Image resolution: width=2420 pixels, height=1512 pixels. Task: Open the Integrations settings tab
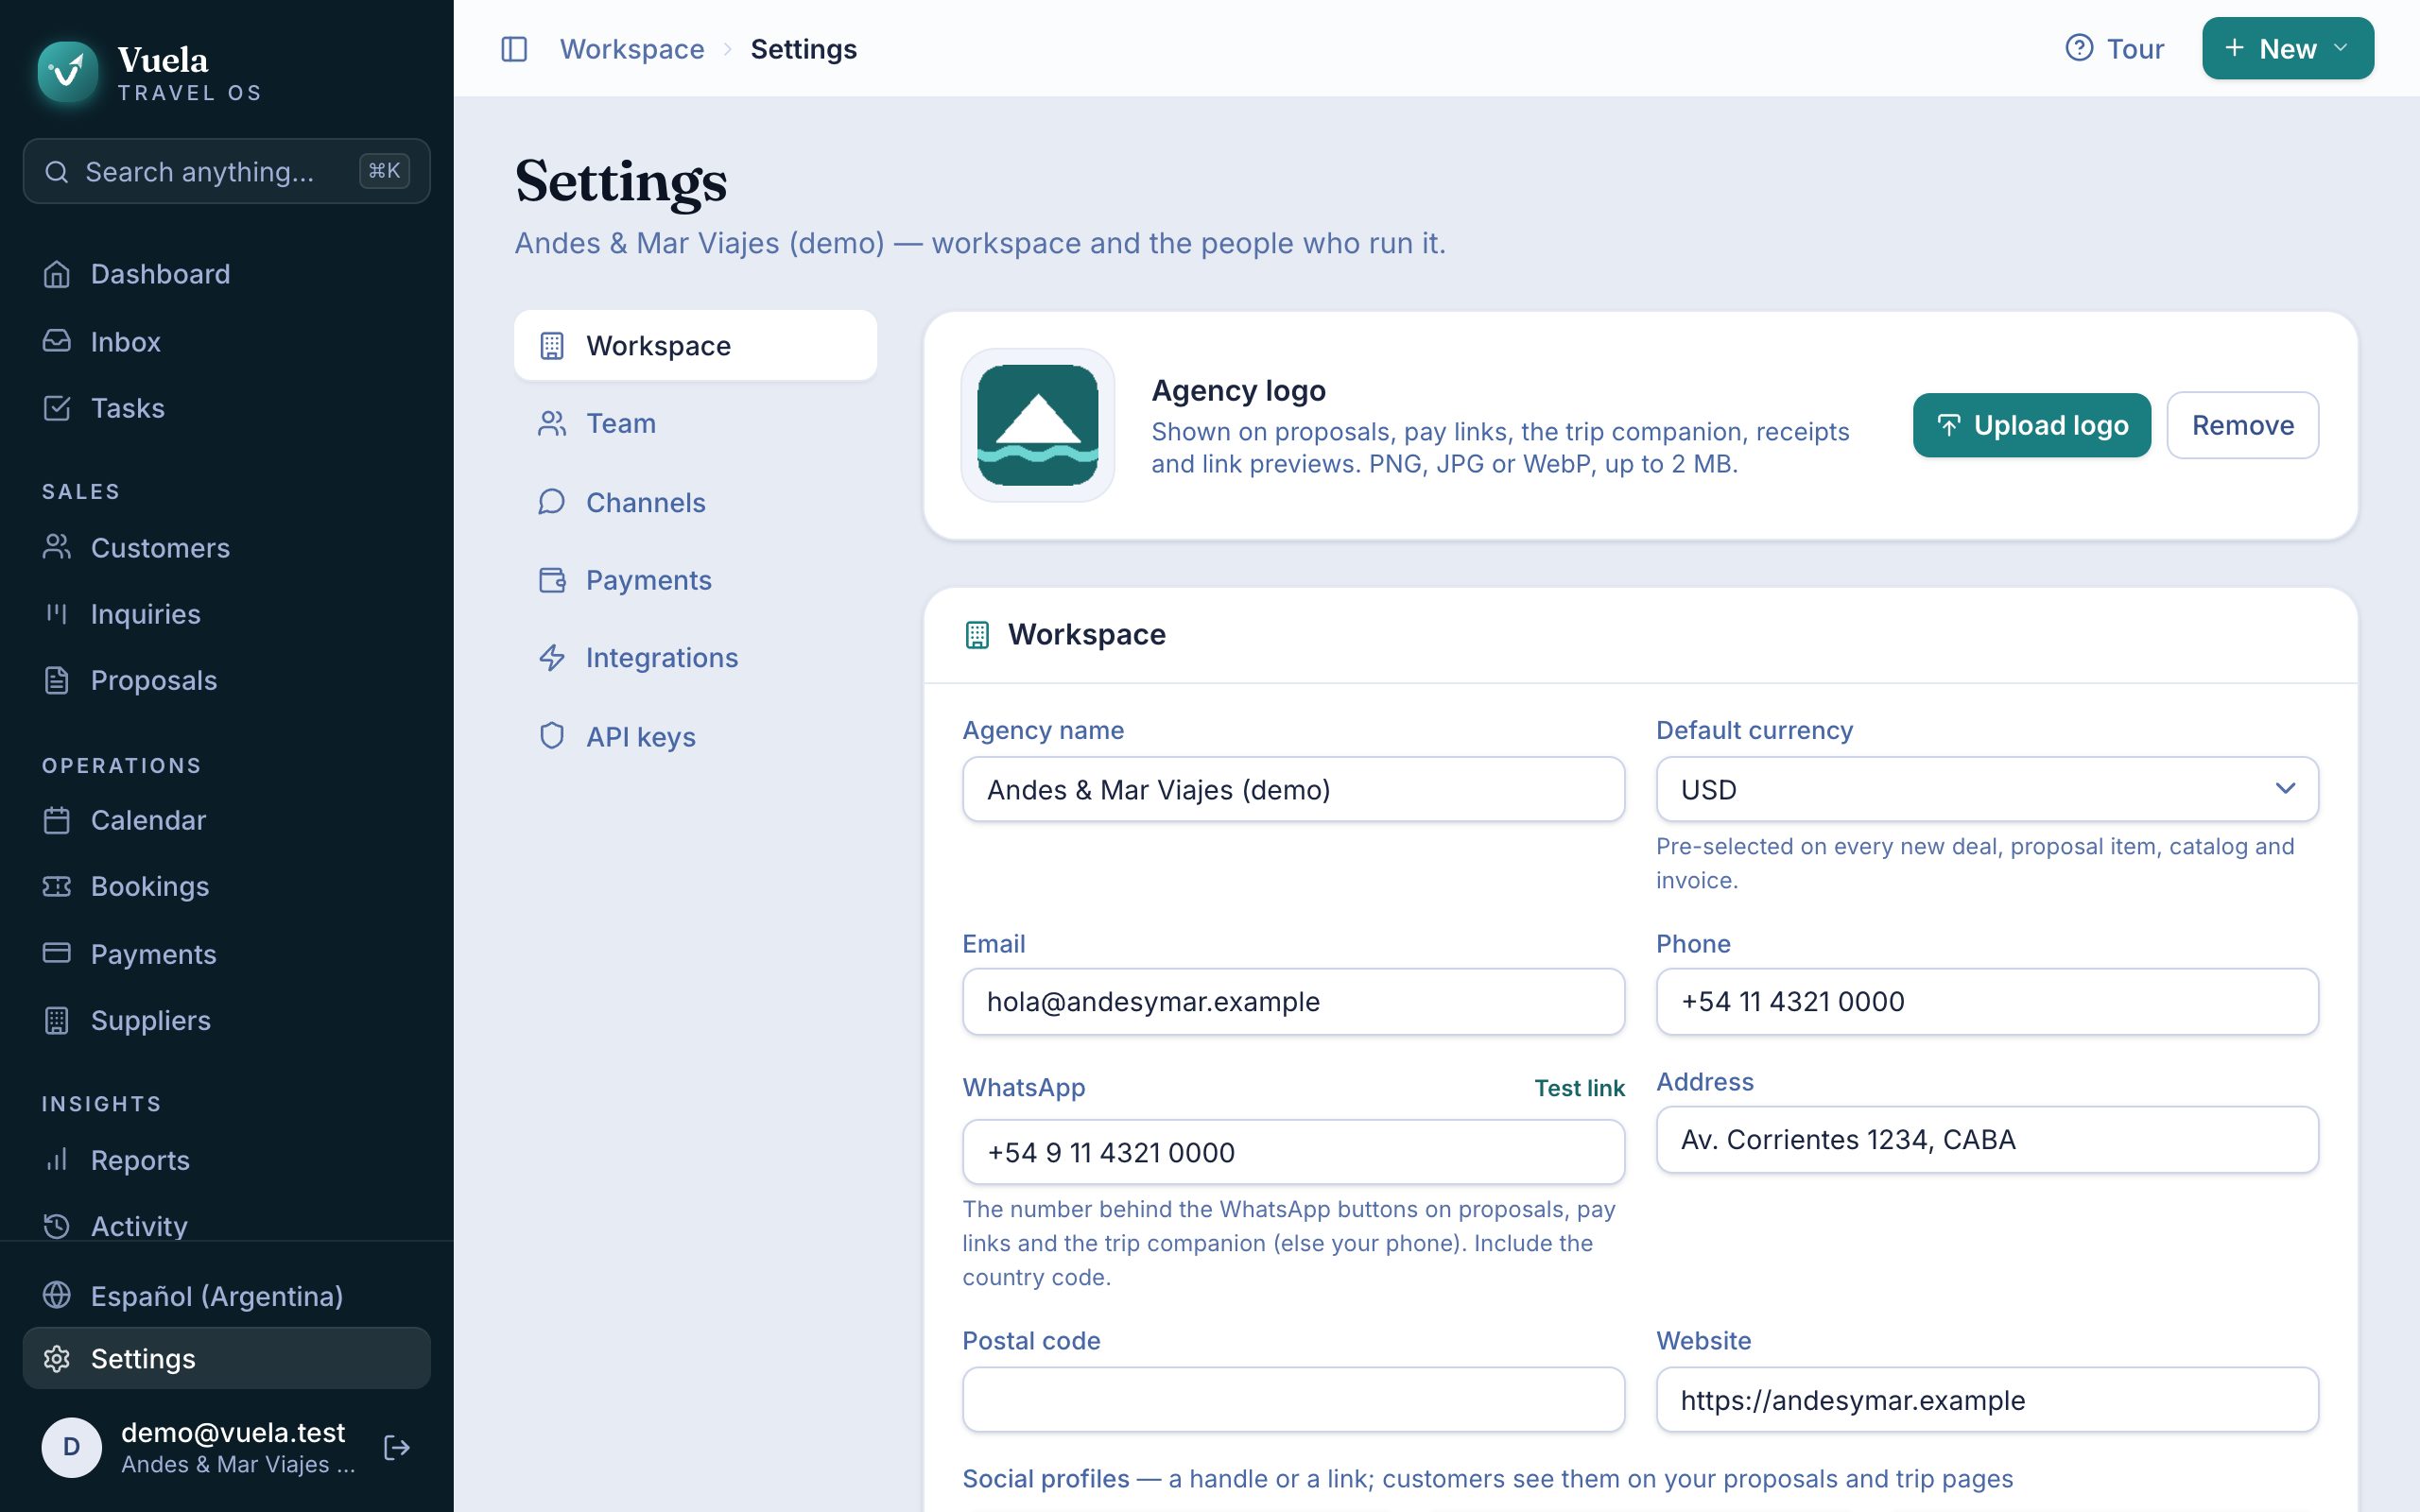[x=695, y=658]
